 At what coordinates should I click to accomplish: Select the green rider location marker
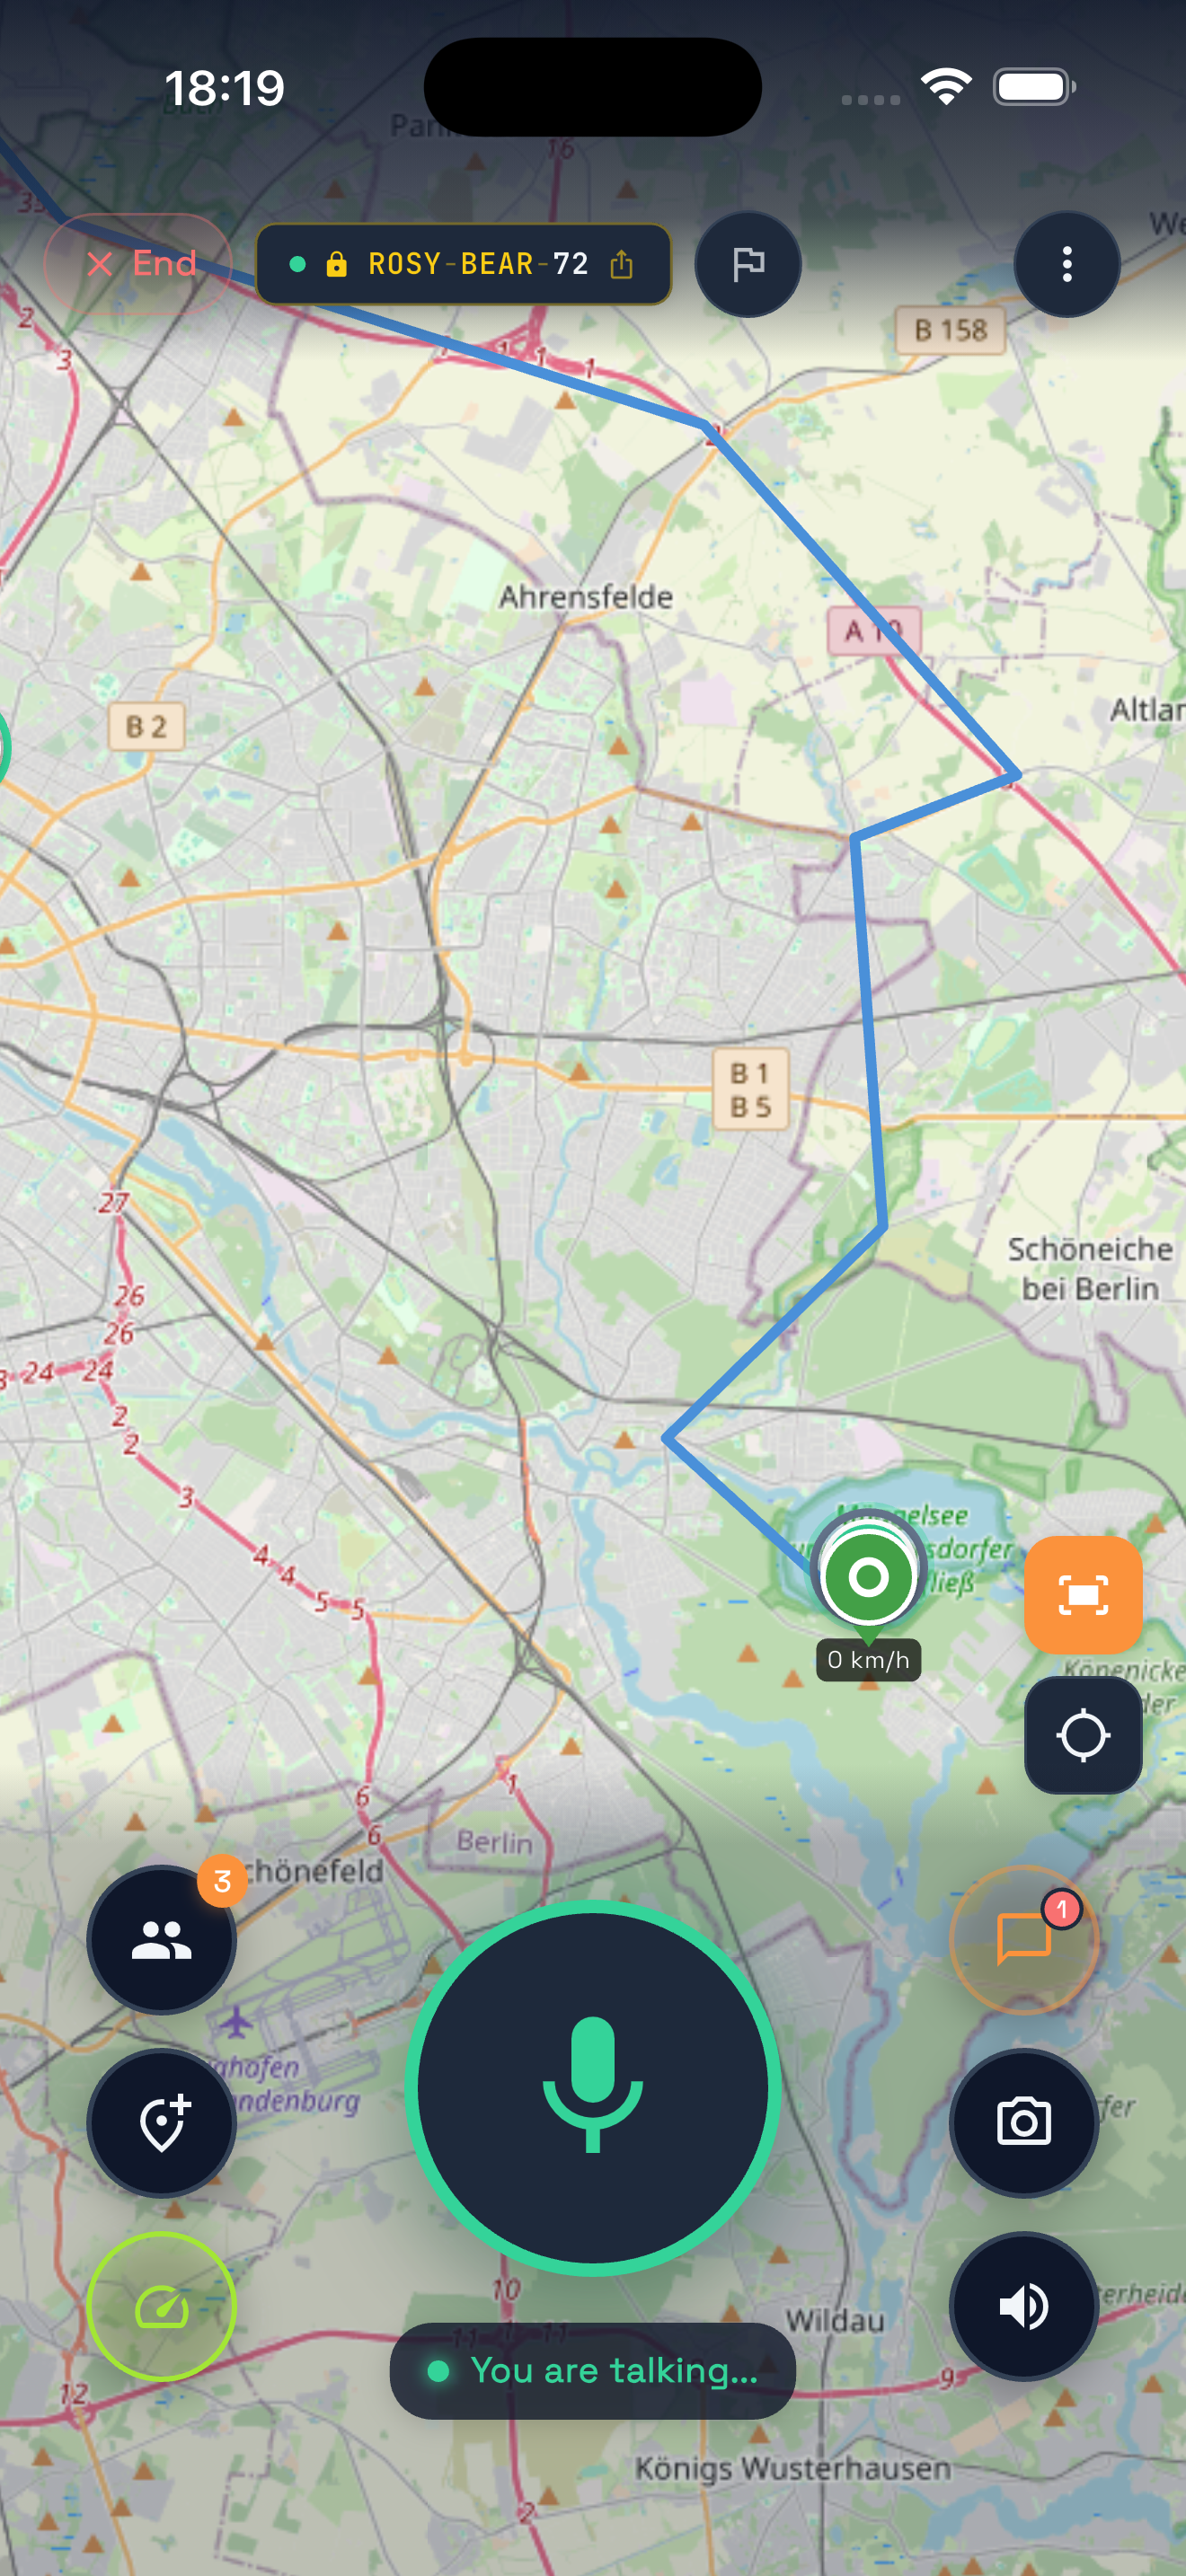(x=868, y=1576)
